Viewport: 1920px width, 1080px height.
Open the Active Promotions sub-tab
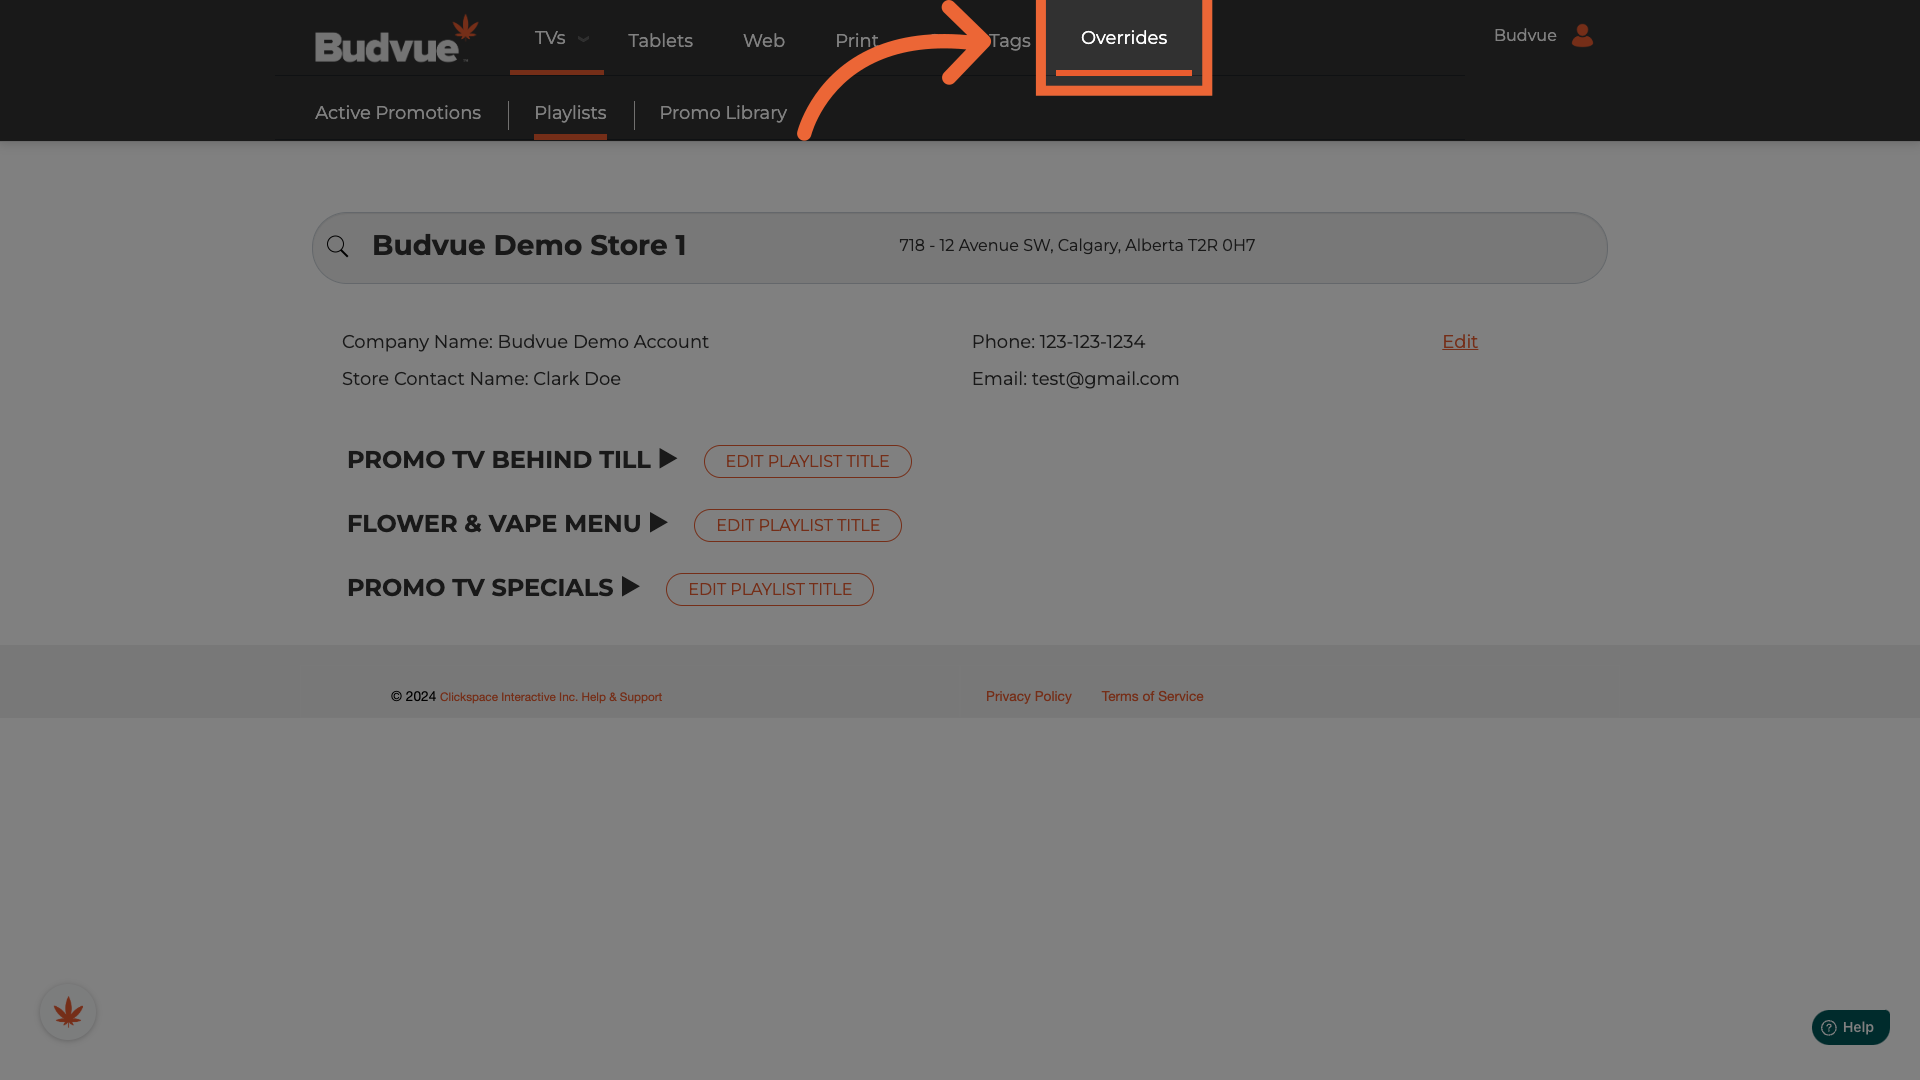(x=398, y=113)
